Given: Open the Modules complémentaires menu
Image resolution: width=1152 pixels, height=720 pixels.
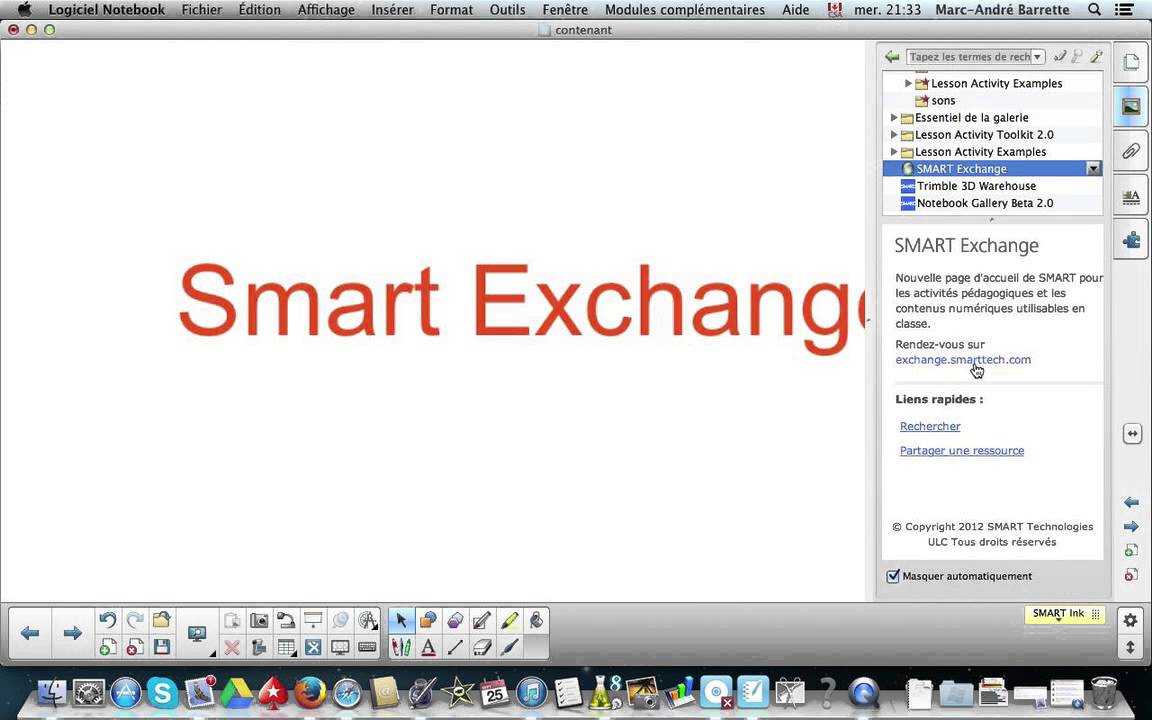Looking at the screenshot, I should [685, 10].
